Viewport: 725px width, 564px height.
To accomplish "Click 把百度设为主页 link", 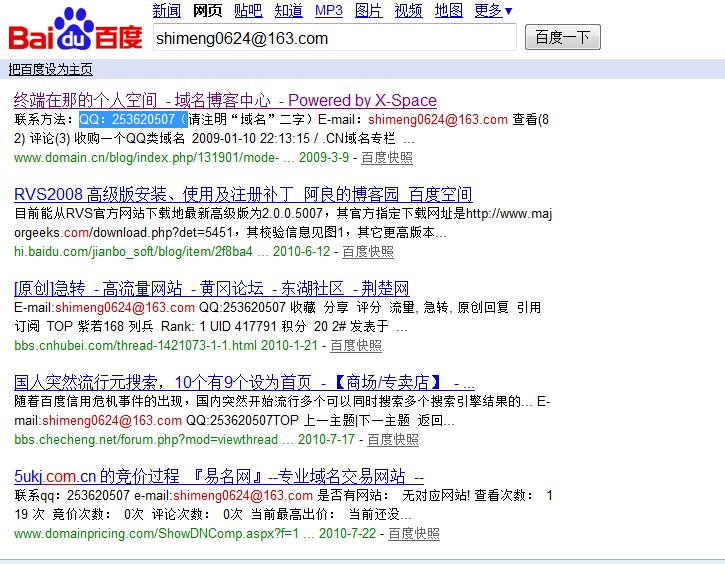I will coord(50,69).
